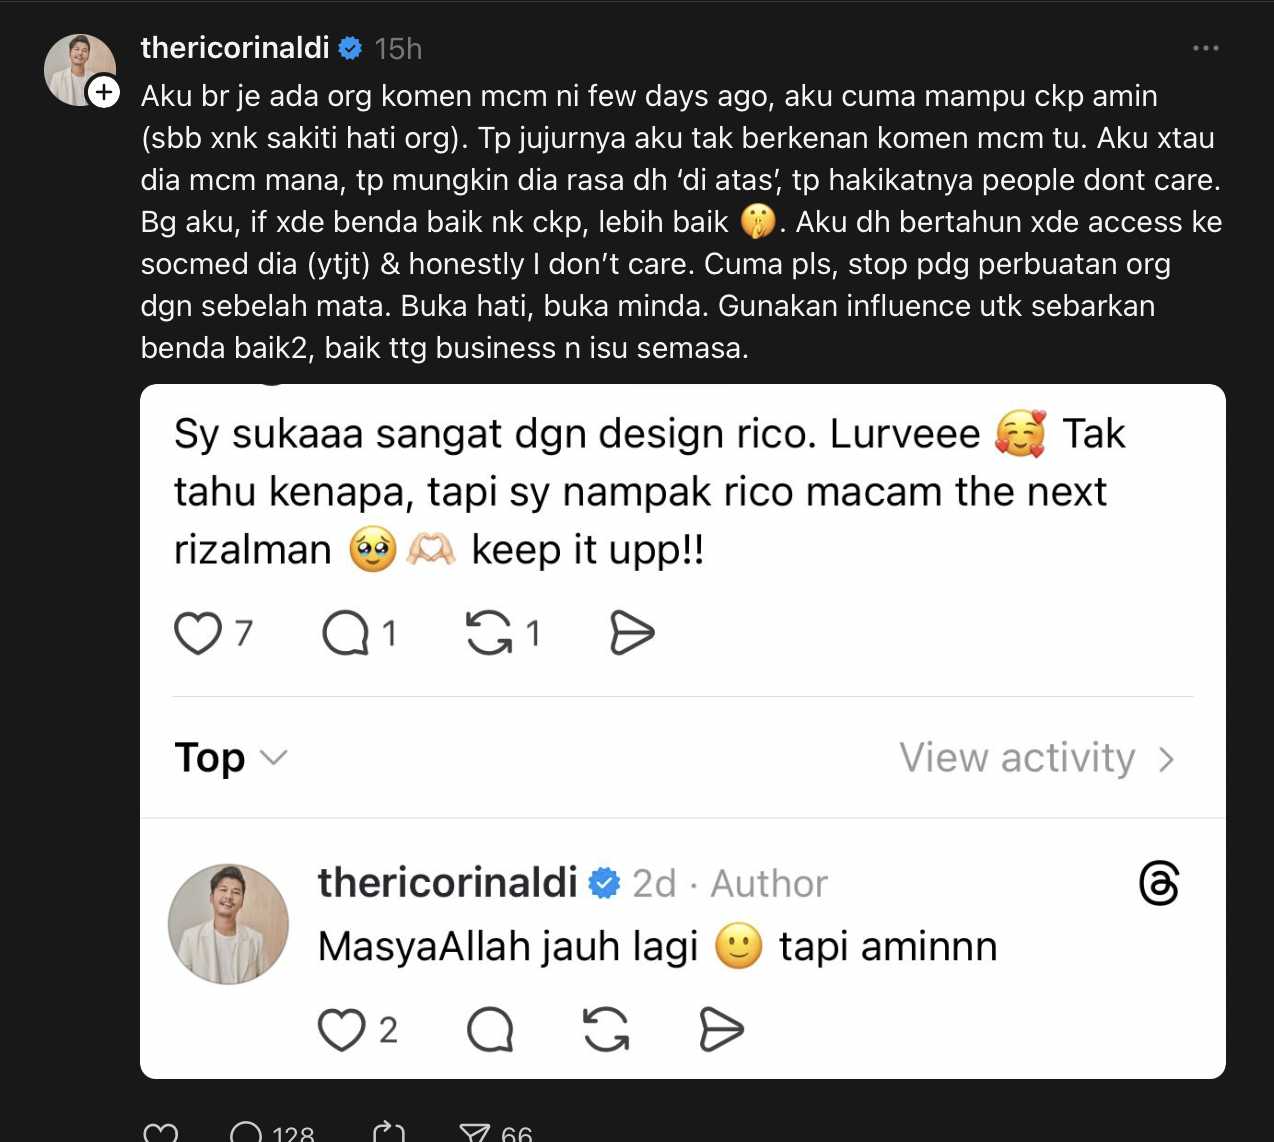
Task: Share the quoted comment using paper-plane icon
Action: [x=631, y=633]
